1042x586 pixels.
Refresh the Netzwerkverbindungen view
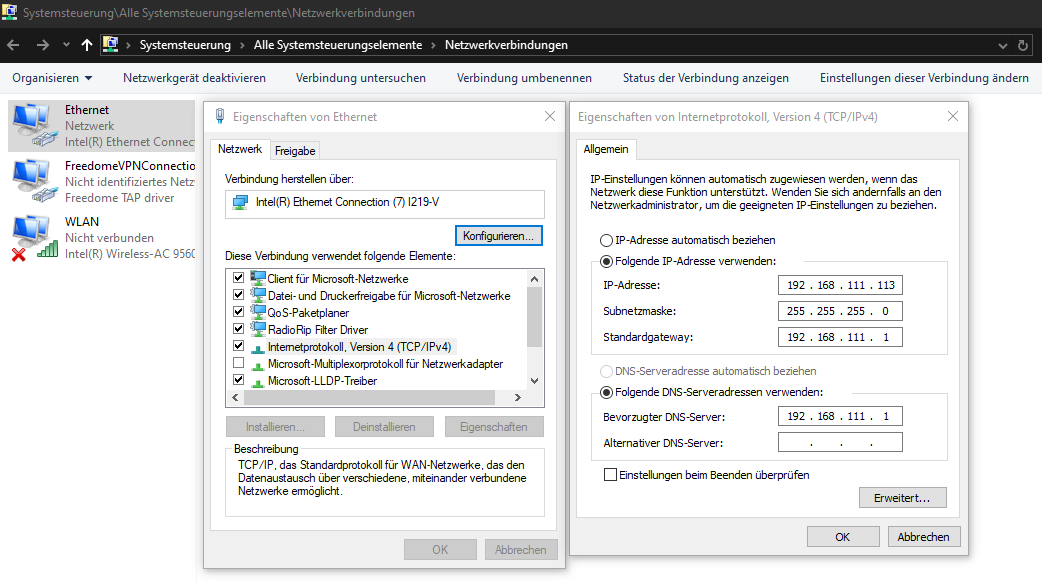point(1023,46)
